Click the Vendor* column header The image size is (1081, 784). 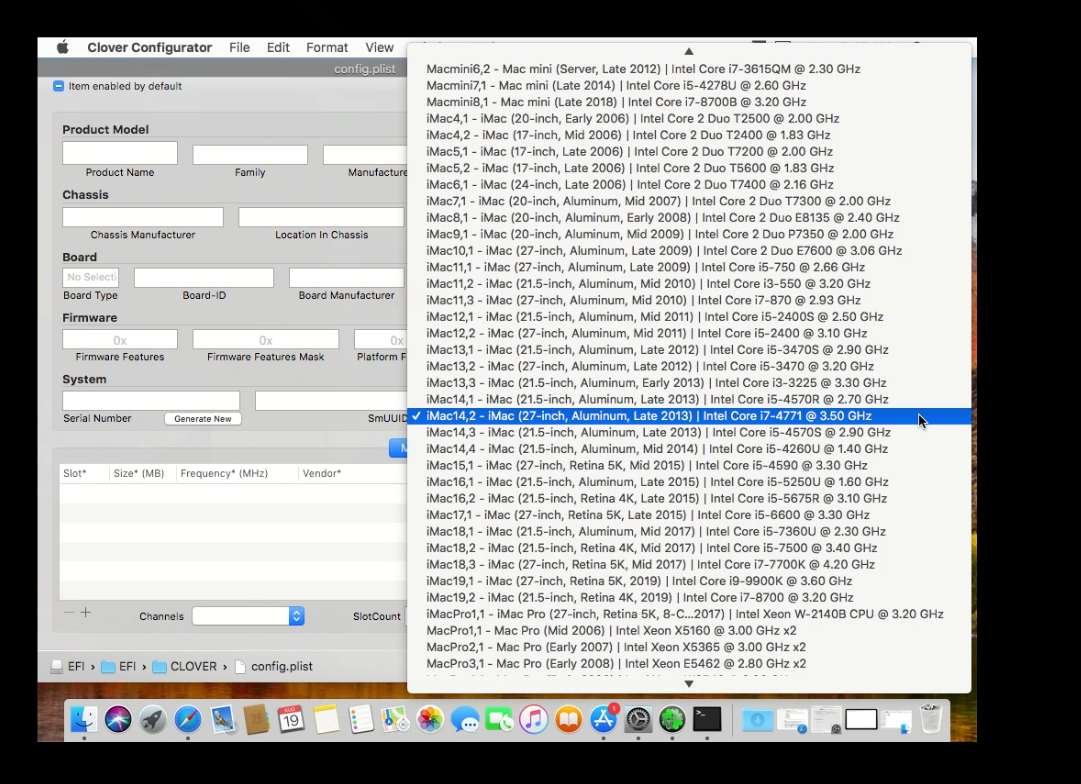pos(322,473)
